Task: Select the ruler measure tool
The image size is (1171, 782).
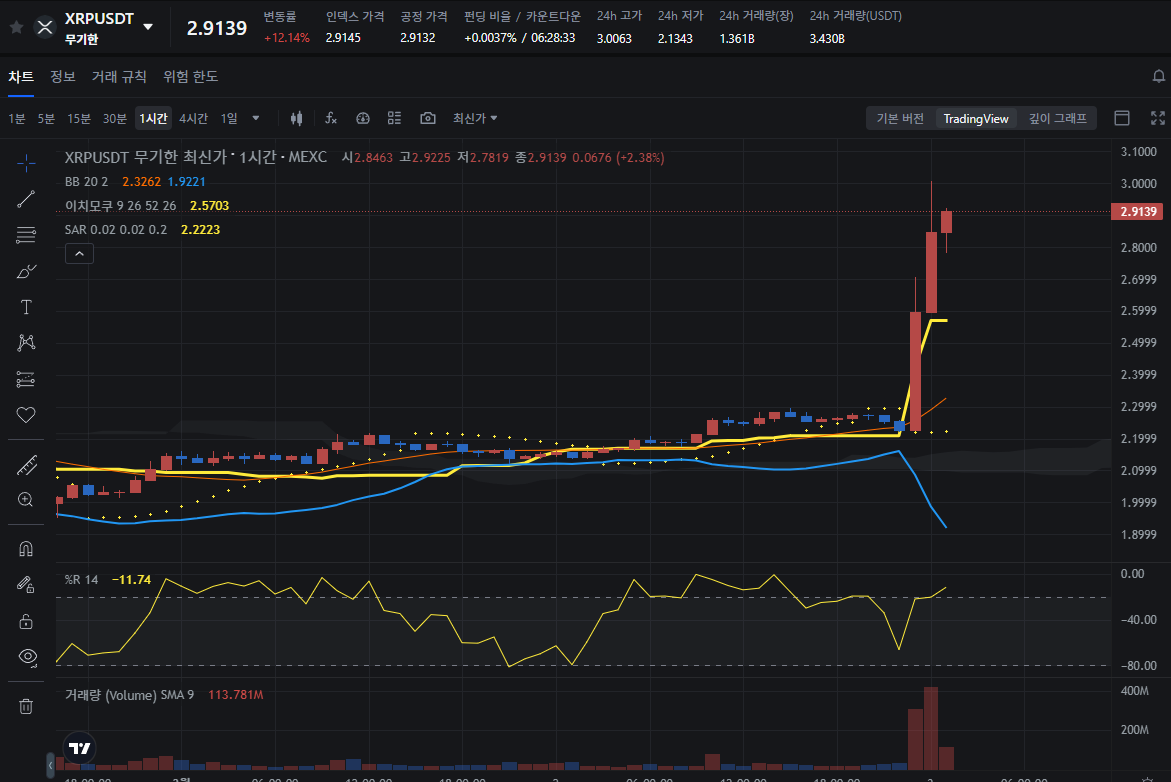Action: tap(26, 465)
